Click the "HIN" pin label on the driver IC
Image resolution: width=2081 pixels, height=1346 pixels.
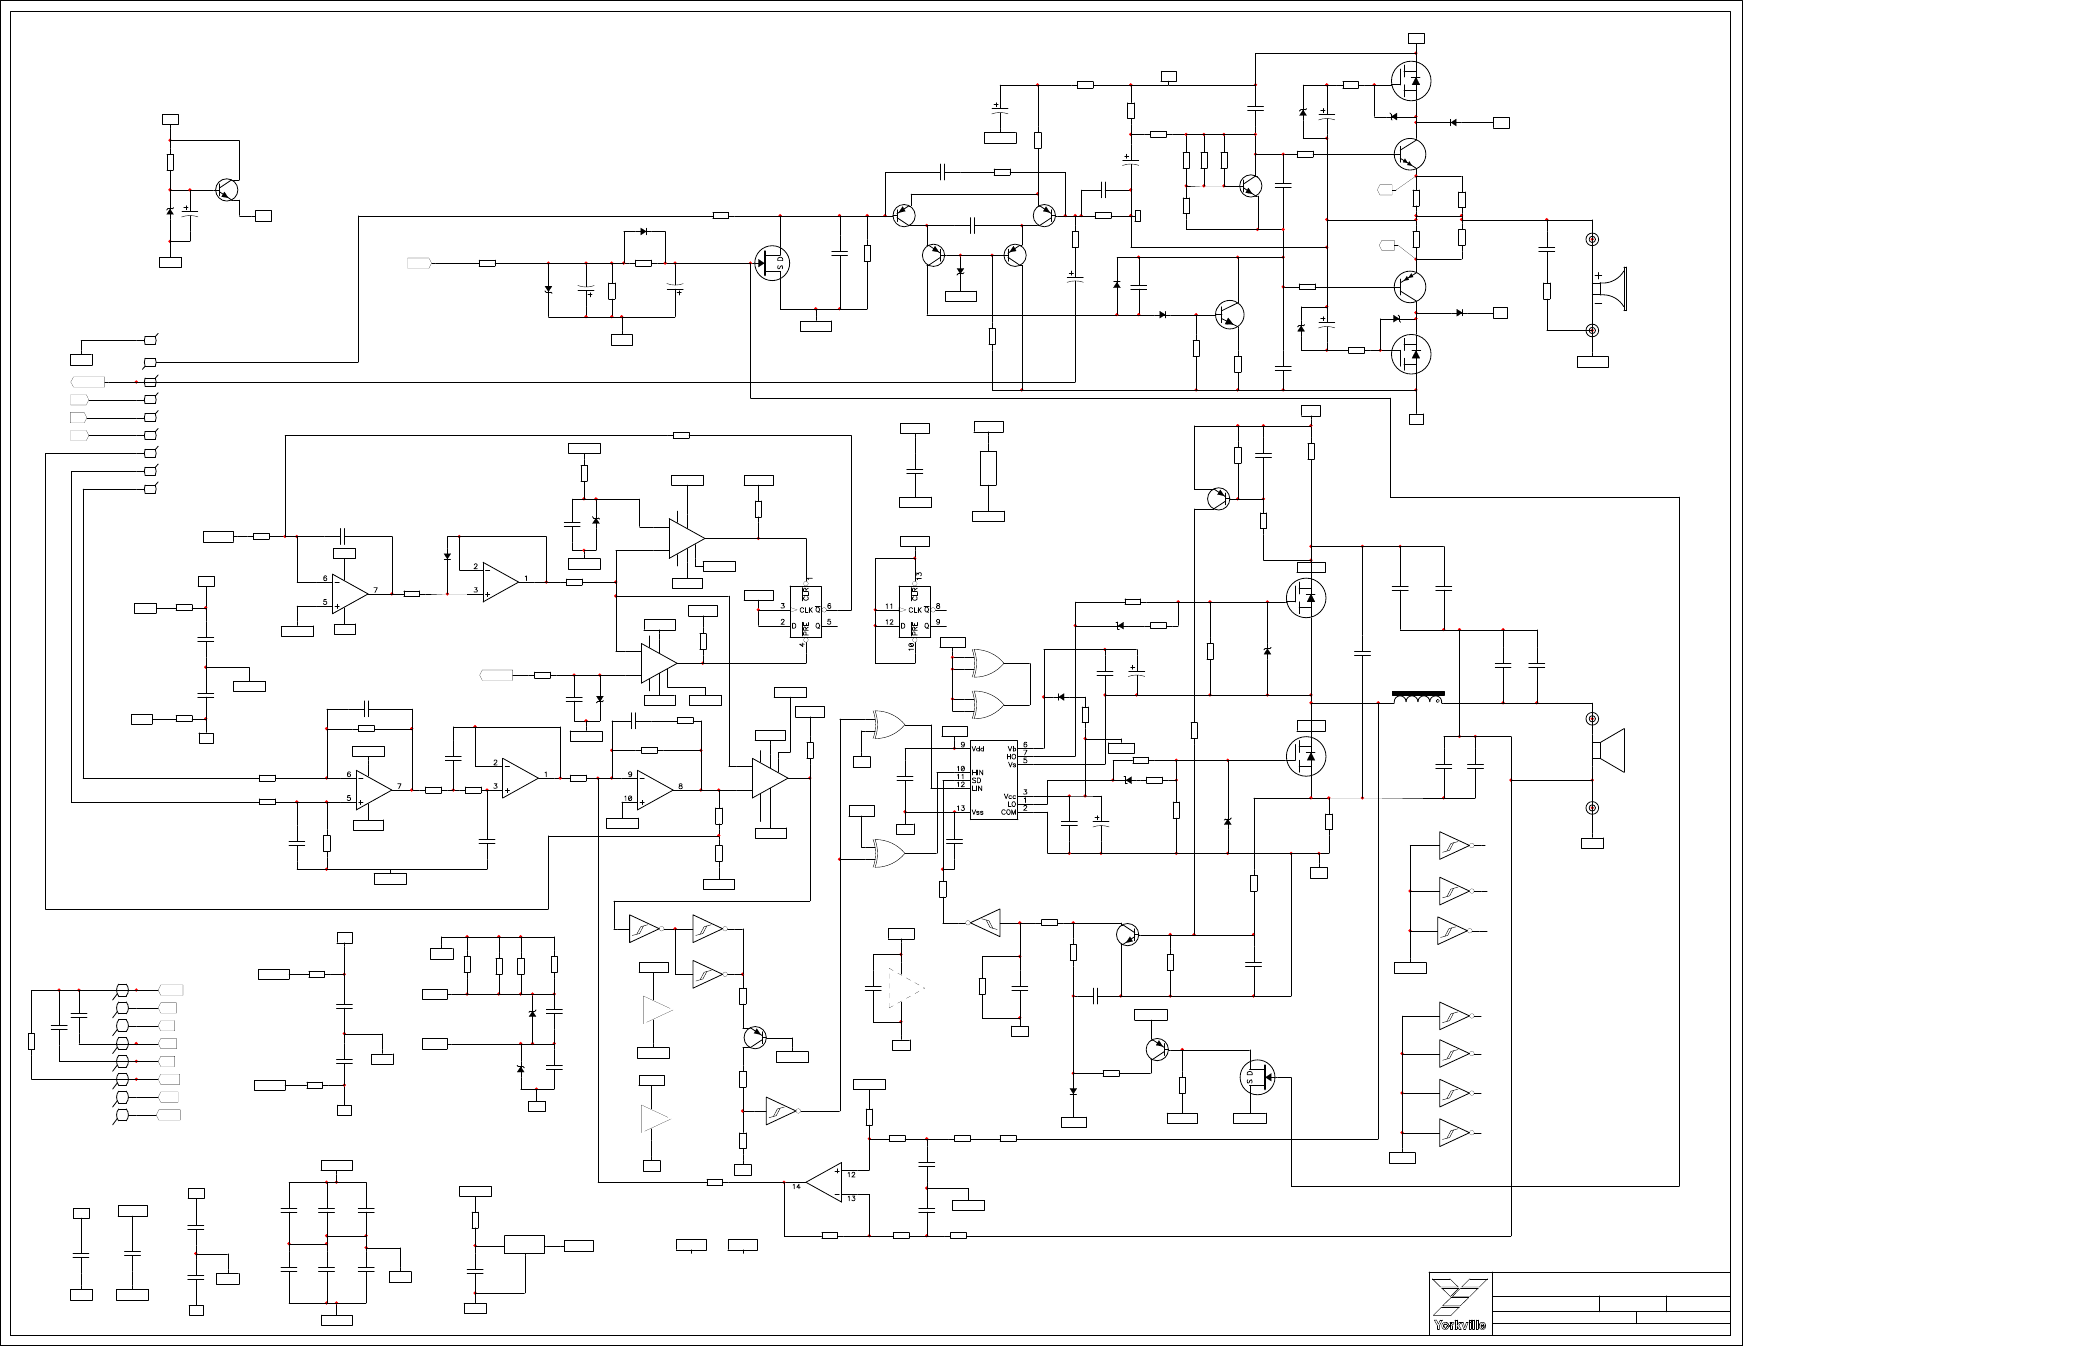pyautogui.click(x=978, y=772)
